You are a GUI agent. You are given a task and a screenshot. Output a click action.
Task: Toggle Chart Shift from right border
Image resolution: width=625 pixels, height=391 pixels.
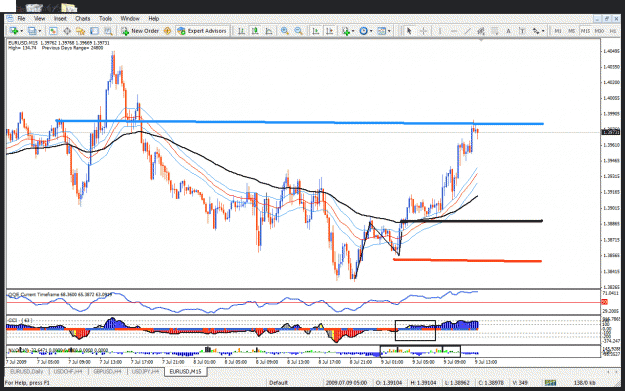330,31
